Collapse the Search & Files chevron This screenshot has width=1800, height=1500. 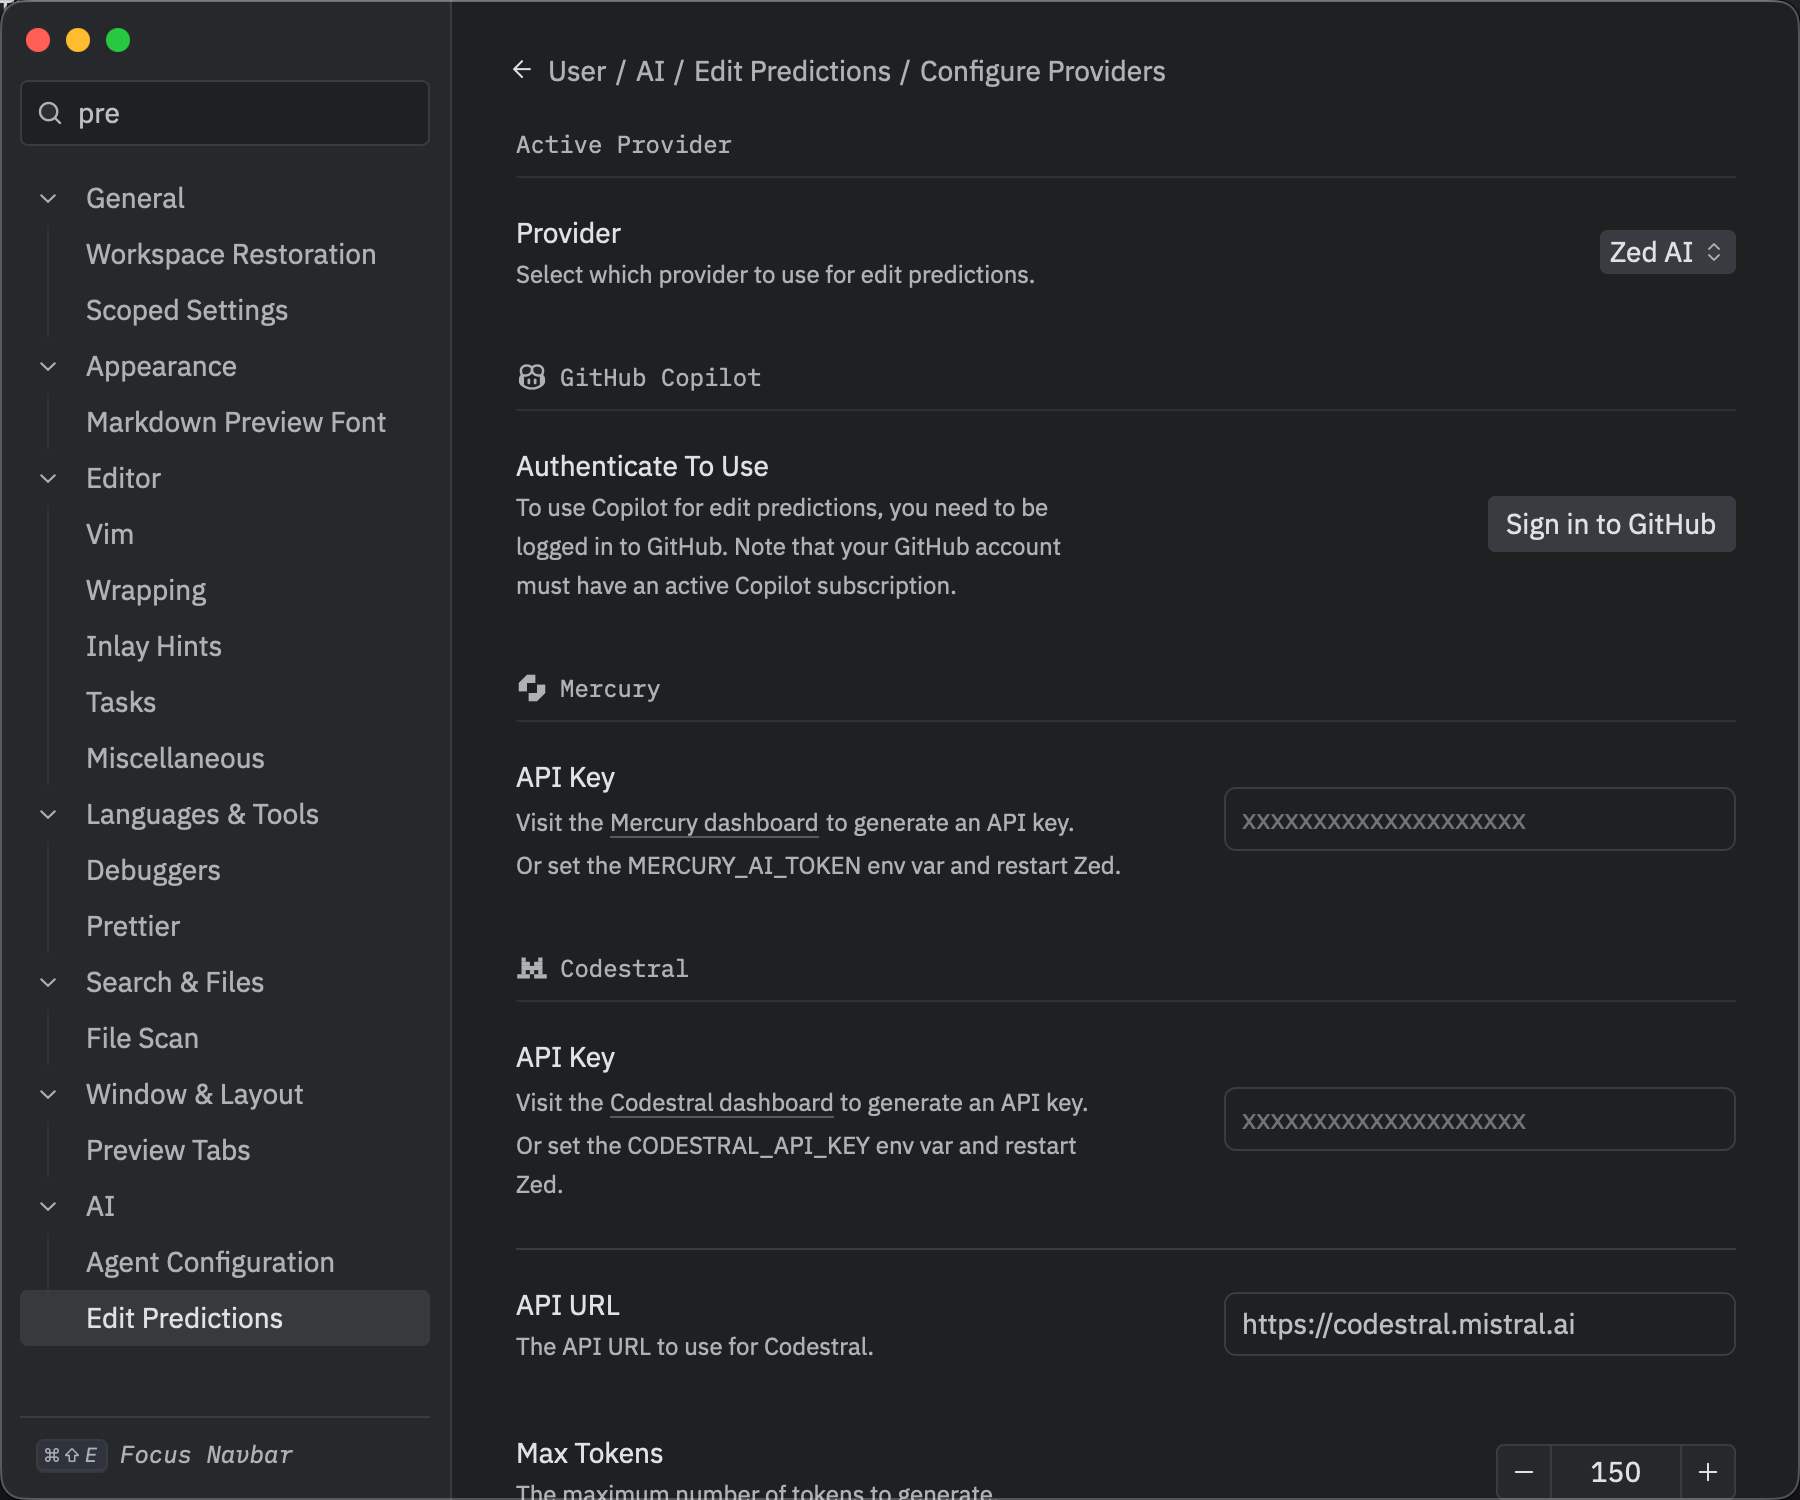(x=48, y=982)
